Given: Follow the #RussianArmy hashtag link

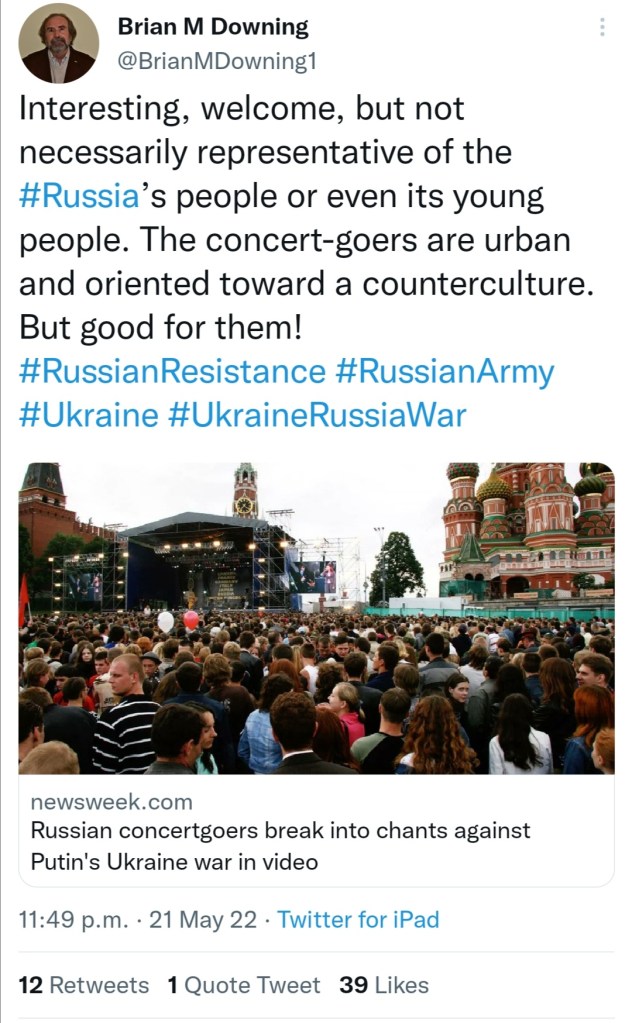Looking at the screenshot, I should point(444,371).
